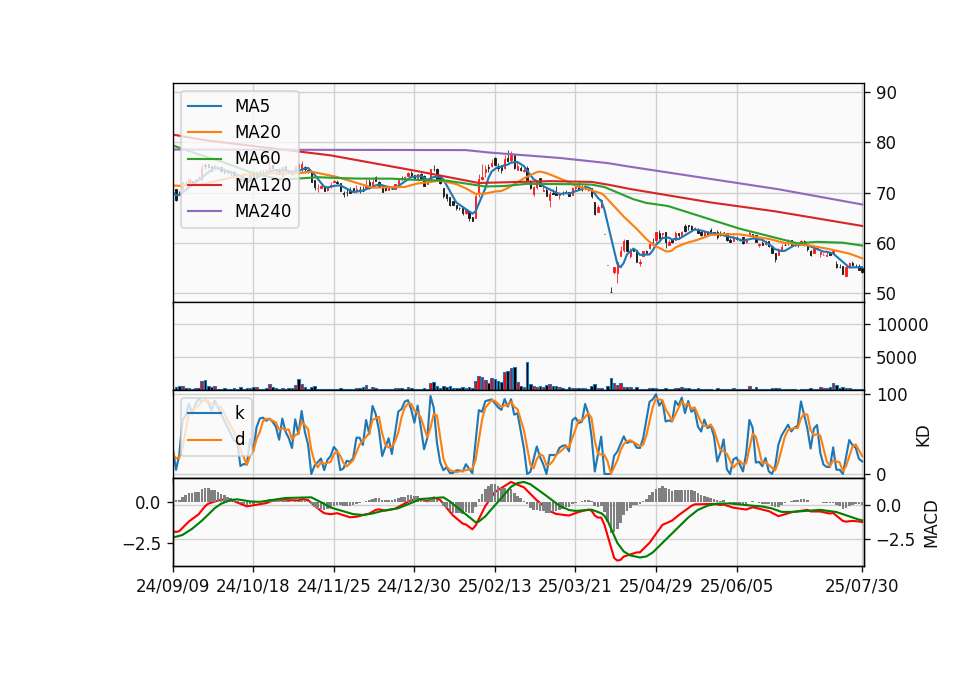This screenshot has width=960, height=690.
Task: Click the 10000 volume axis label
Action: click(902, 325)
